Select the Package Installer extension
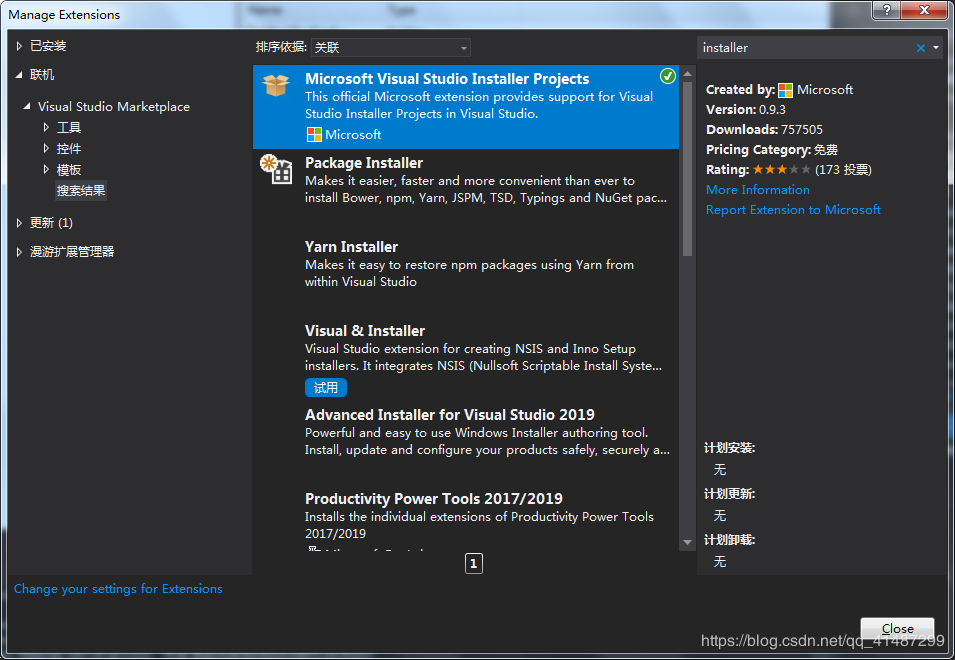The image size is (955, 660). tap(466, 191)
